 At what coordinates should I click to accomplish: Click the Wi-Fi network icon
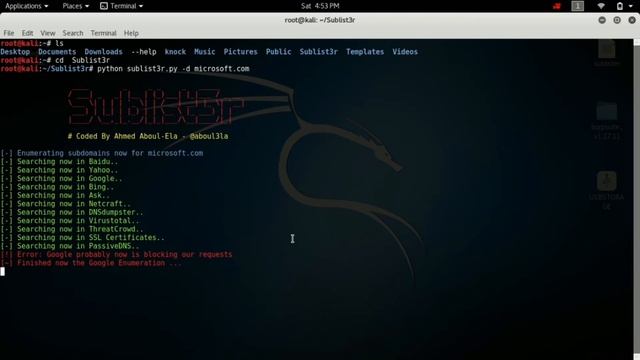601,6
